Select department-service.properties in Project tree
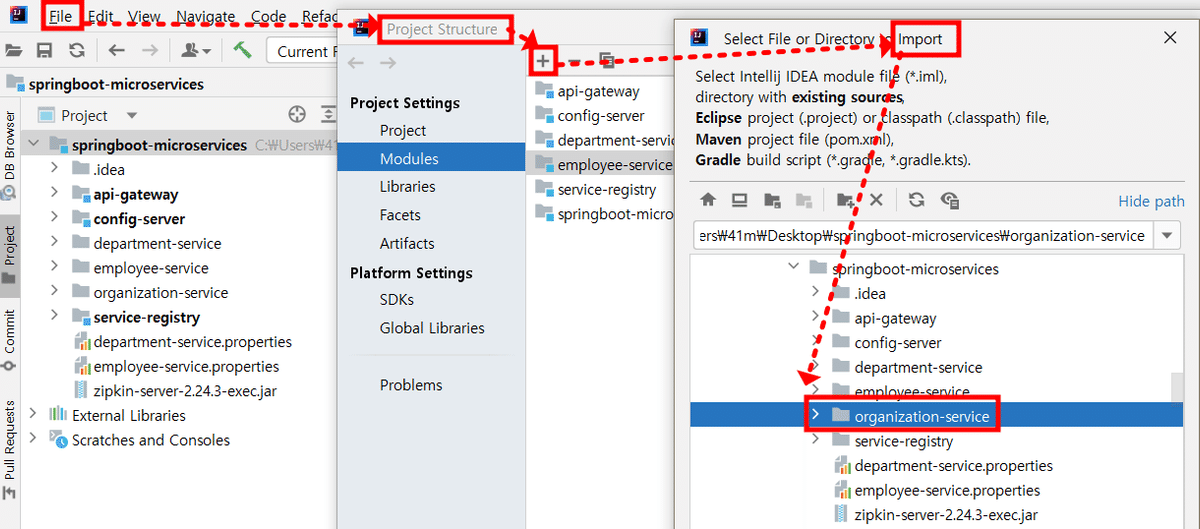1200x529 pixels. 192,342
